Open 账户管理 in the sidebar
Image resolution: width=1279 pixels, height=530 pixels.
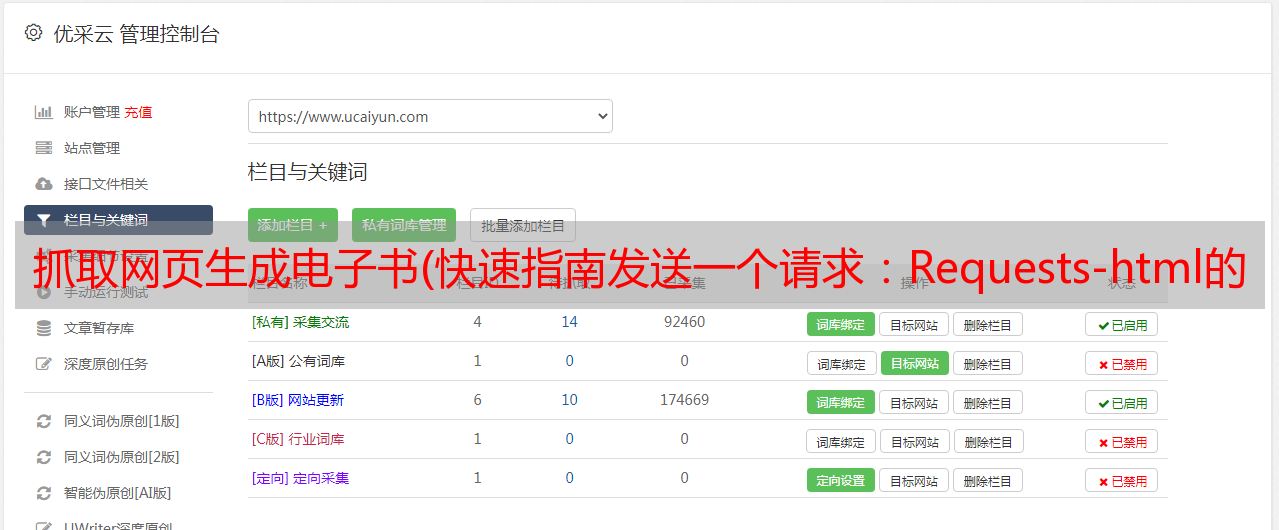pos(92,112)
